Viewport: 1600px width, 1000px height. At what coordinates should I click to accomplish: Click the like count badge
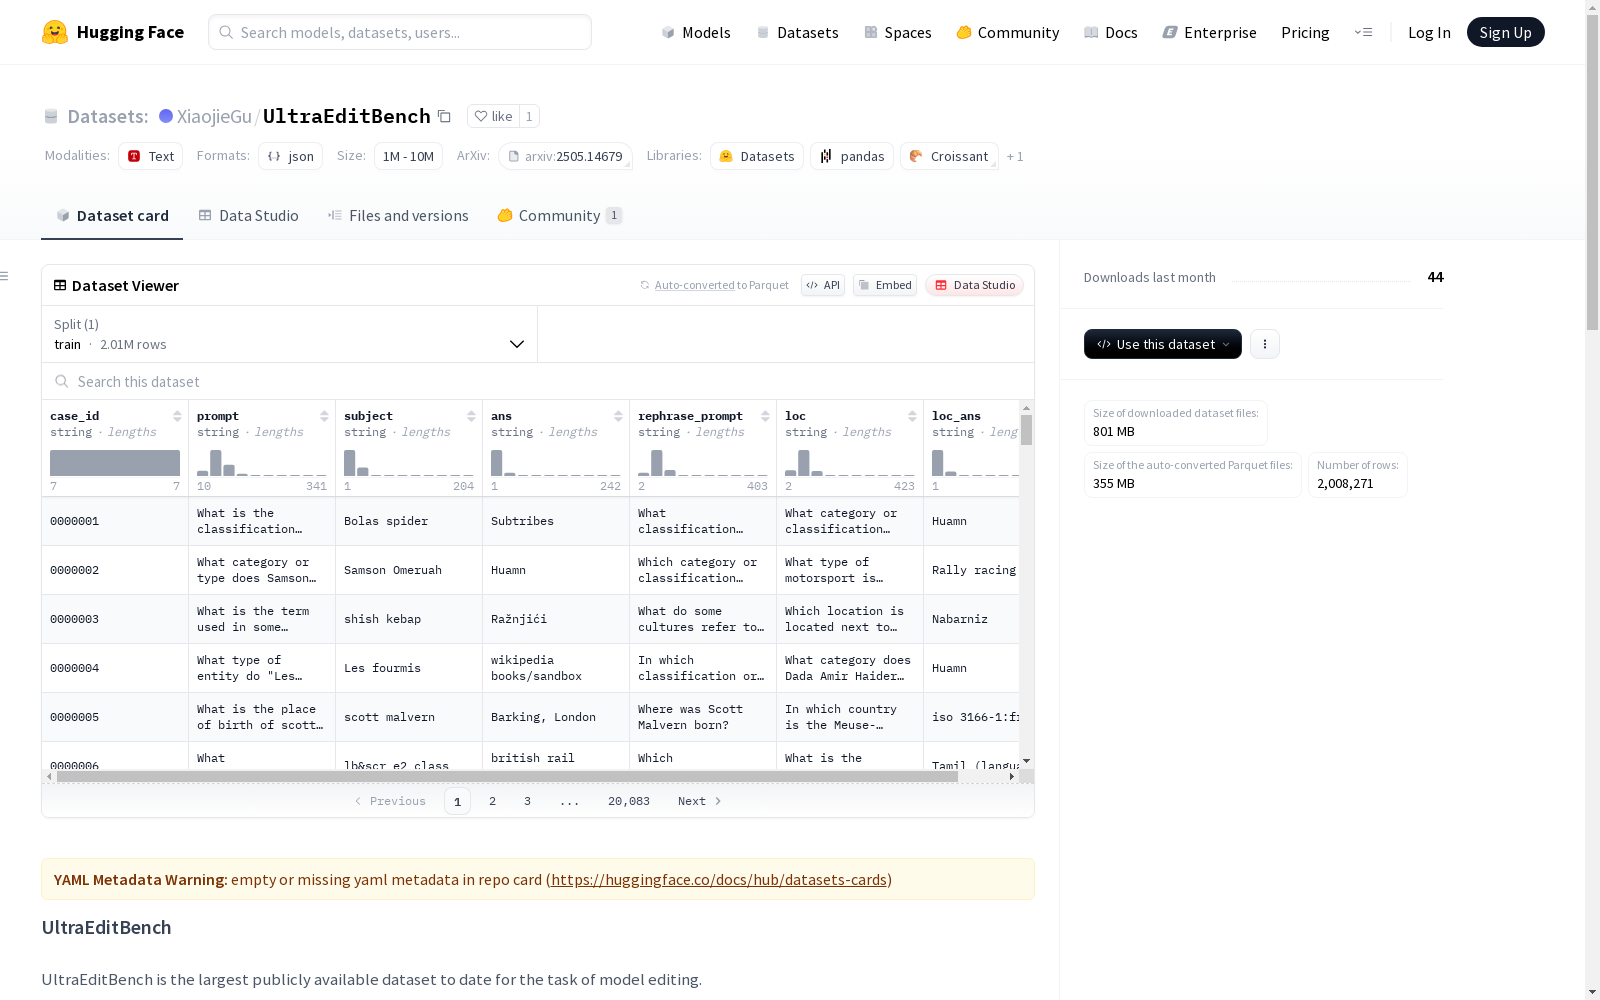pyautogui.click(x=529, y=116)
